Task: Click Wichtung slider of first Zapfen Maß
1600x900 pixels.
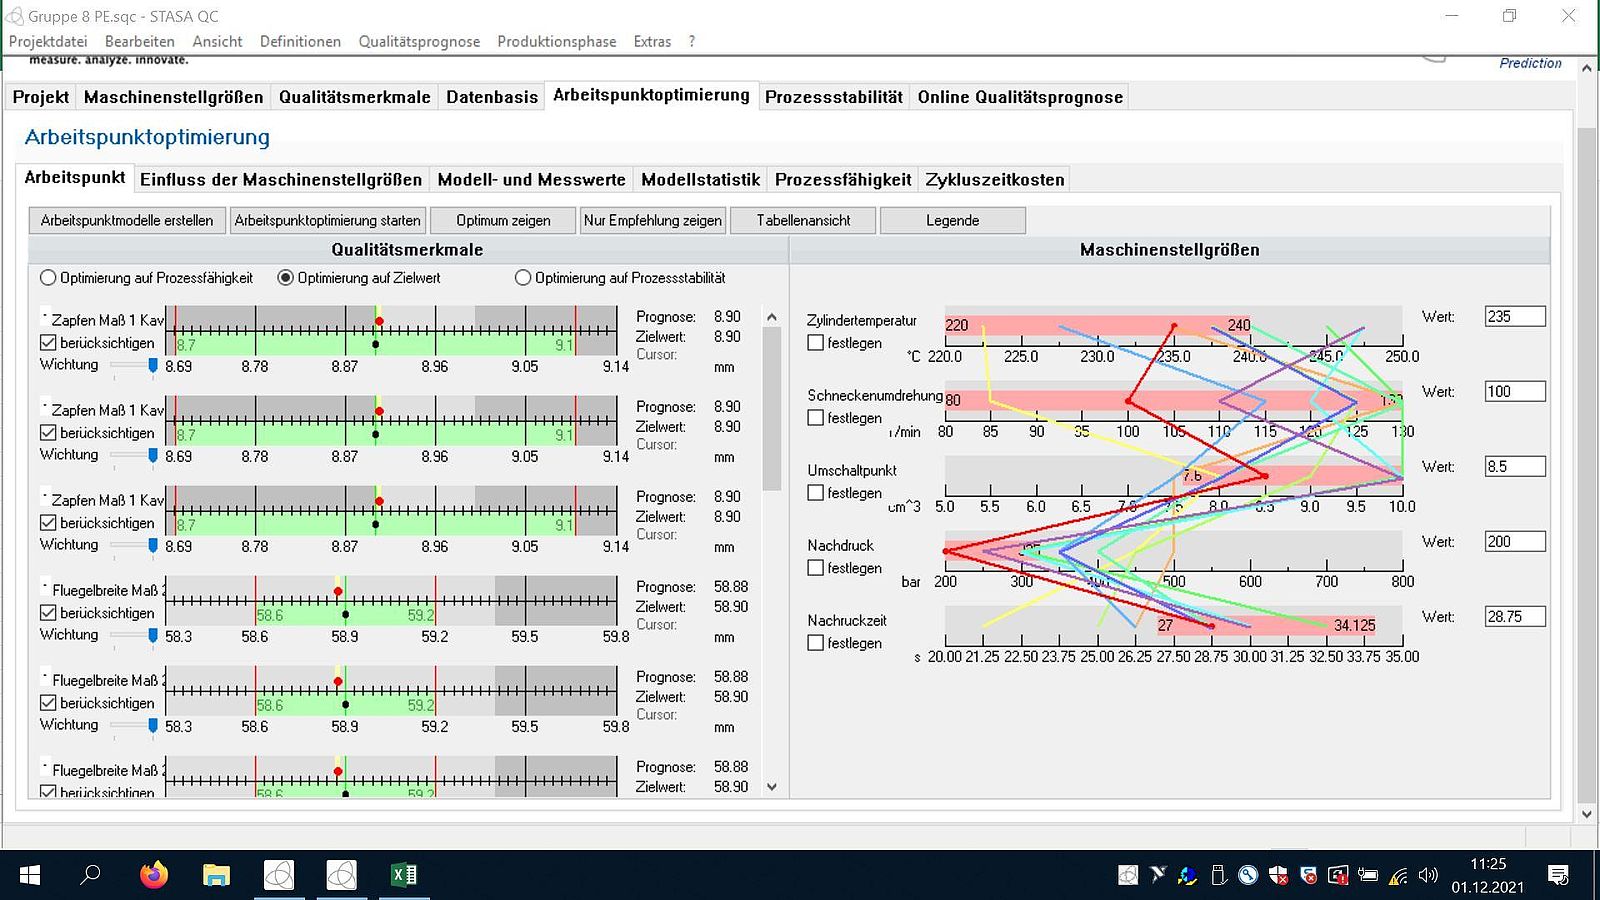Action: pos(134,365)
